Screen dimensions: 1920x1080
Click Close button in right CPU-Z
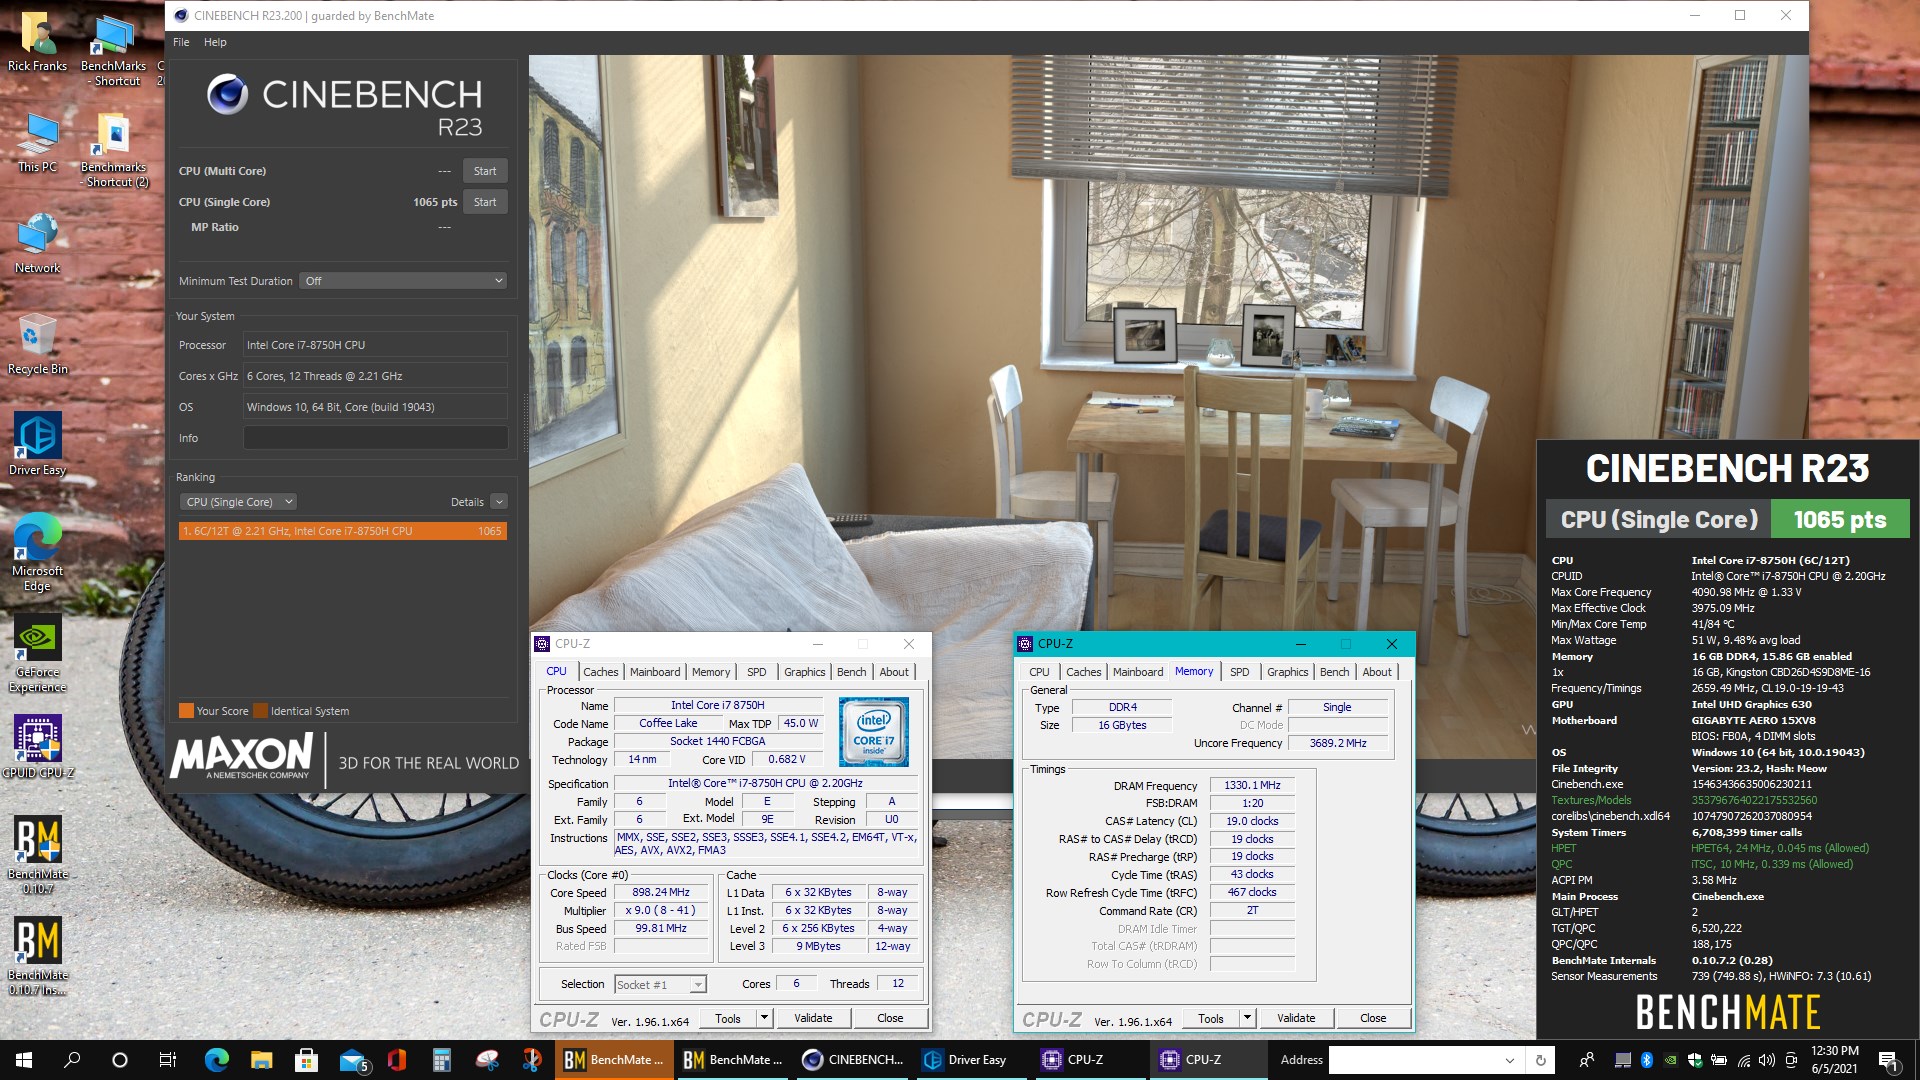click(x=1373, y=1018)
